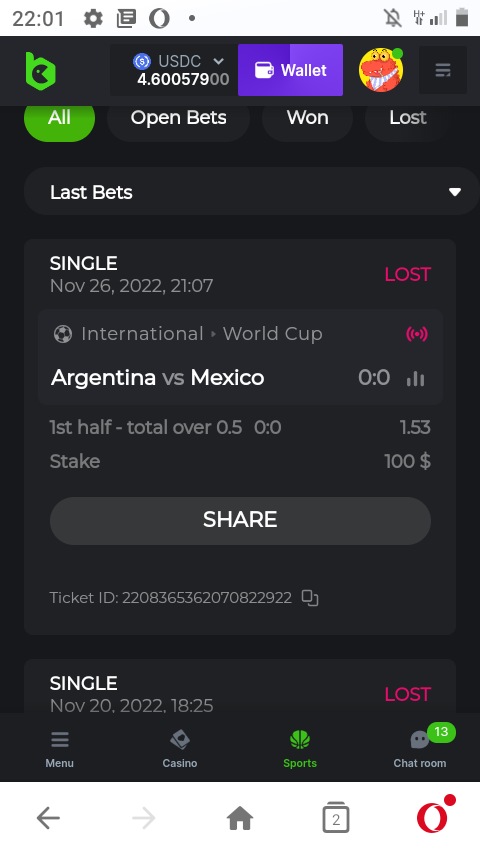Open the Chat room icon
This screenshot has height=854, width=480.
[x=420, y=748]
